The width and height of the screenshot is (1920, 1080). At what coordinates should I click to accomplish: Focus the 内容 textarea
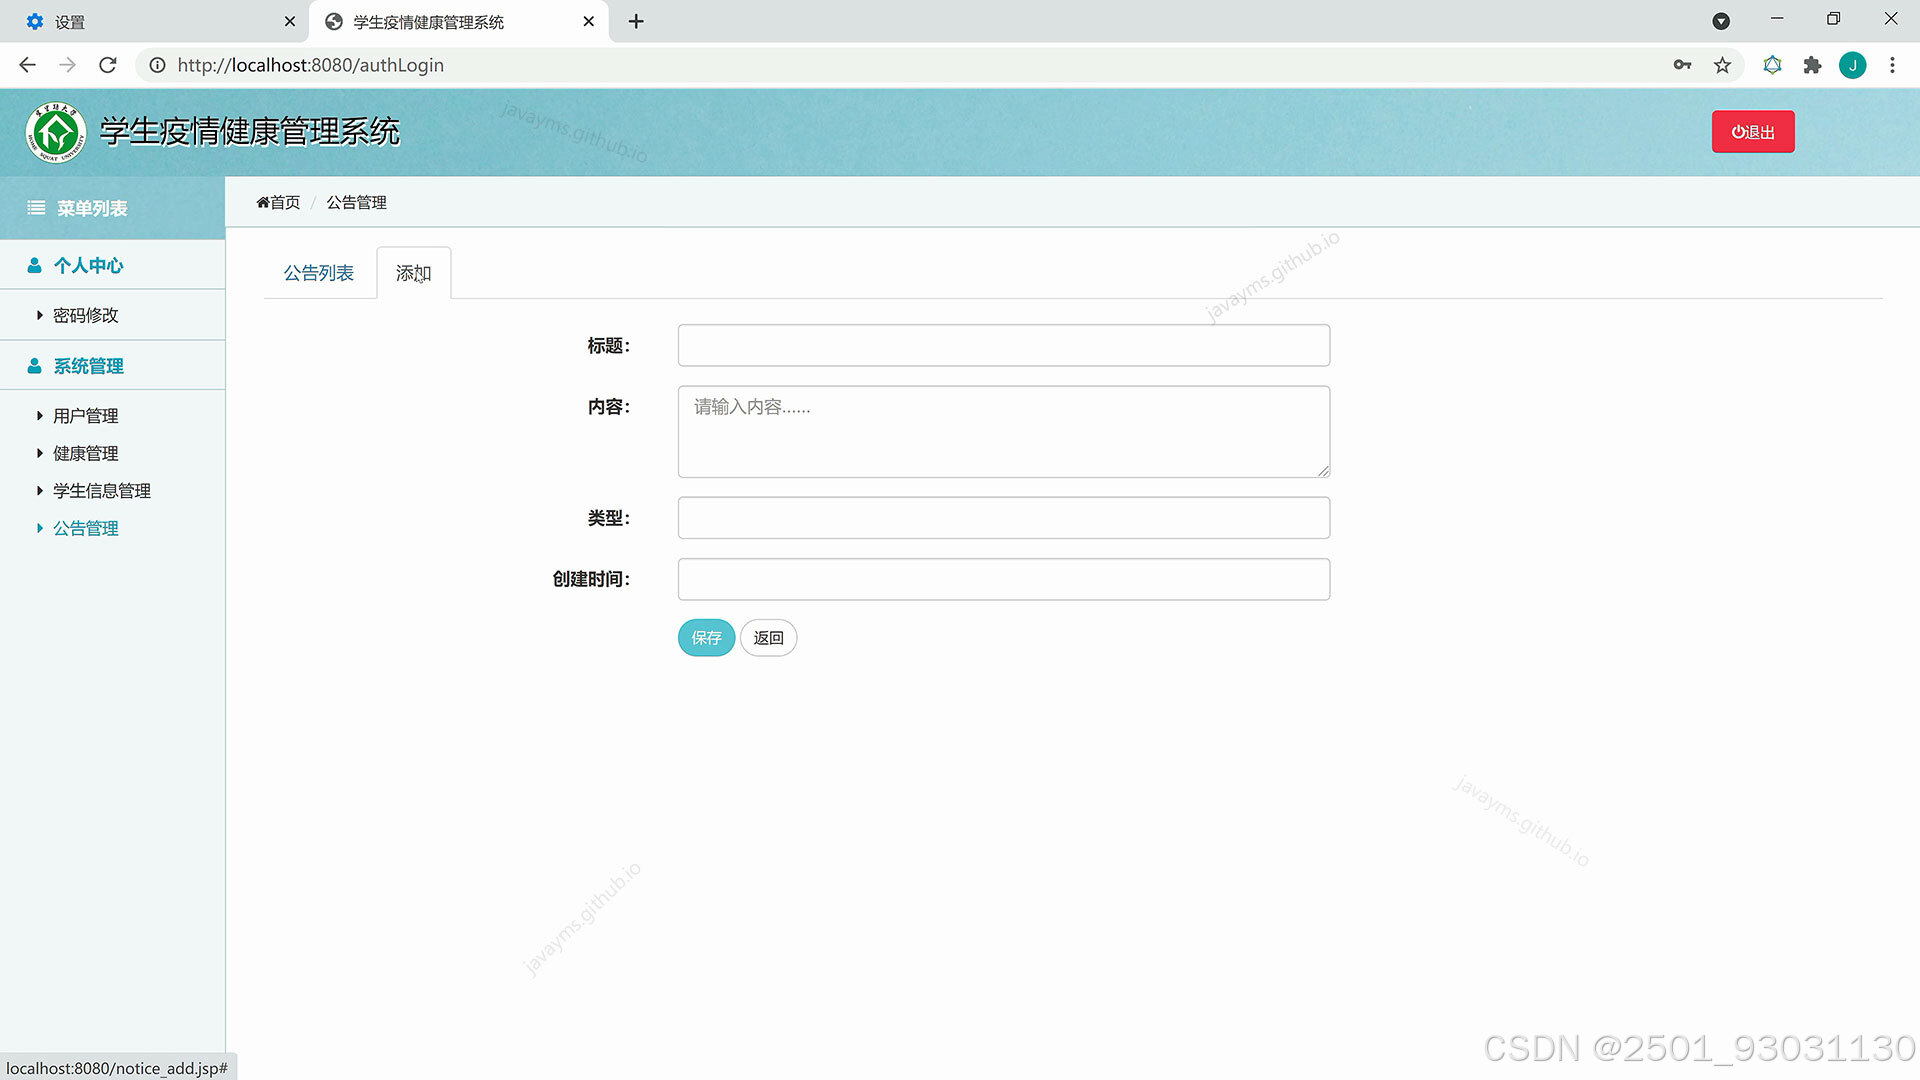[1004, 432]
